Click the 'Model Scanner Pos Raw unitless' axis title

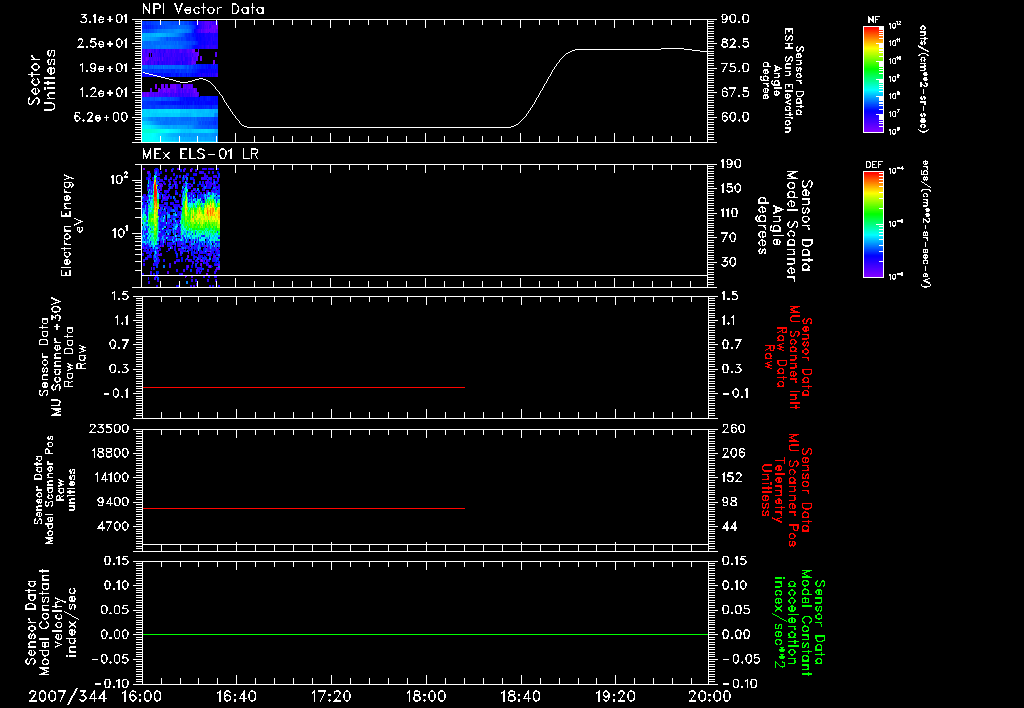point(55,490)
